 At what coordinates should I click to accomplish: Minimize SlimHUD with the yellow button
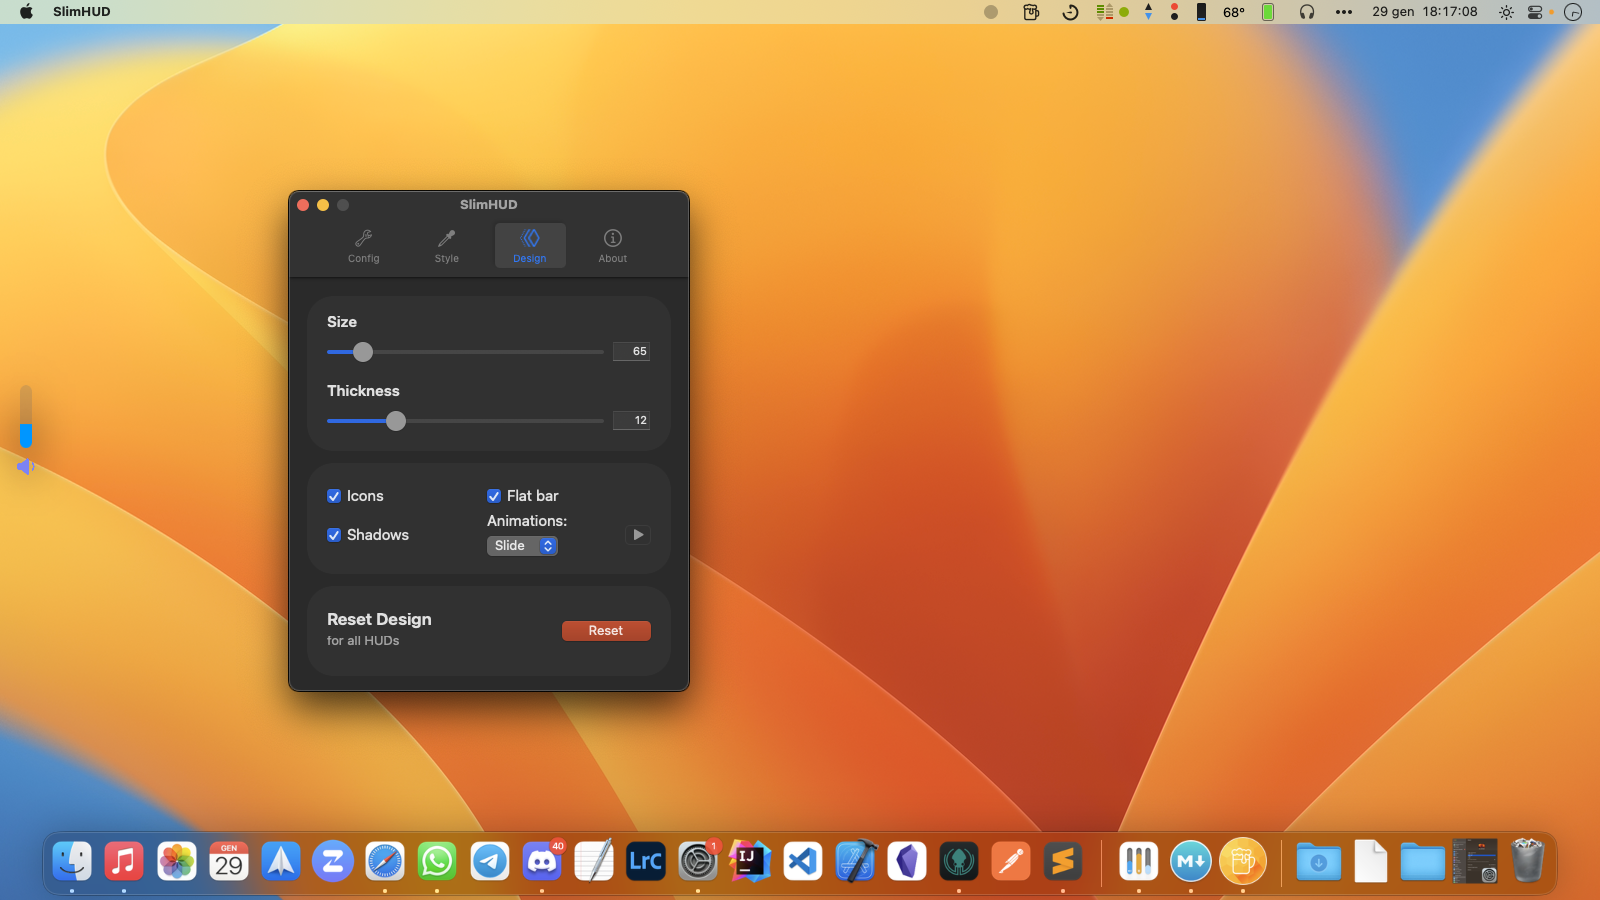[x=323, y=205]
